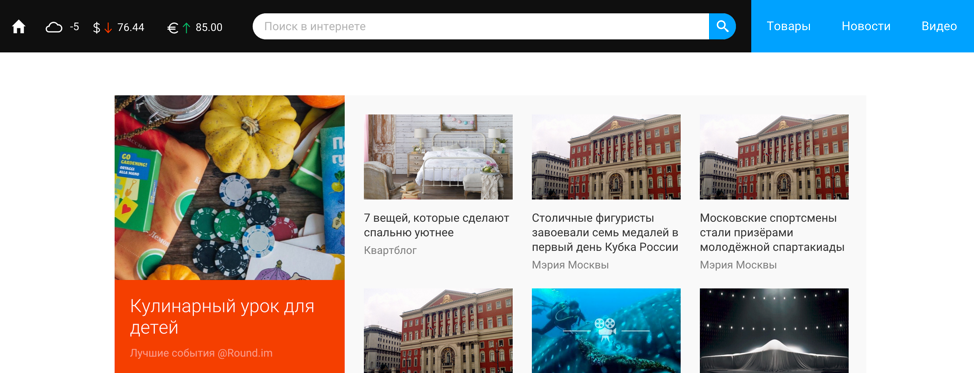Click the -5 temperature reading
Image resolution: width=974 pixels, height=373 pixels.
tap(75, 27)
